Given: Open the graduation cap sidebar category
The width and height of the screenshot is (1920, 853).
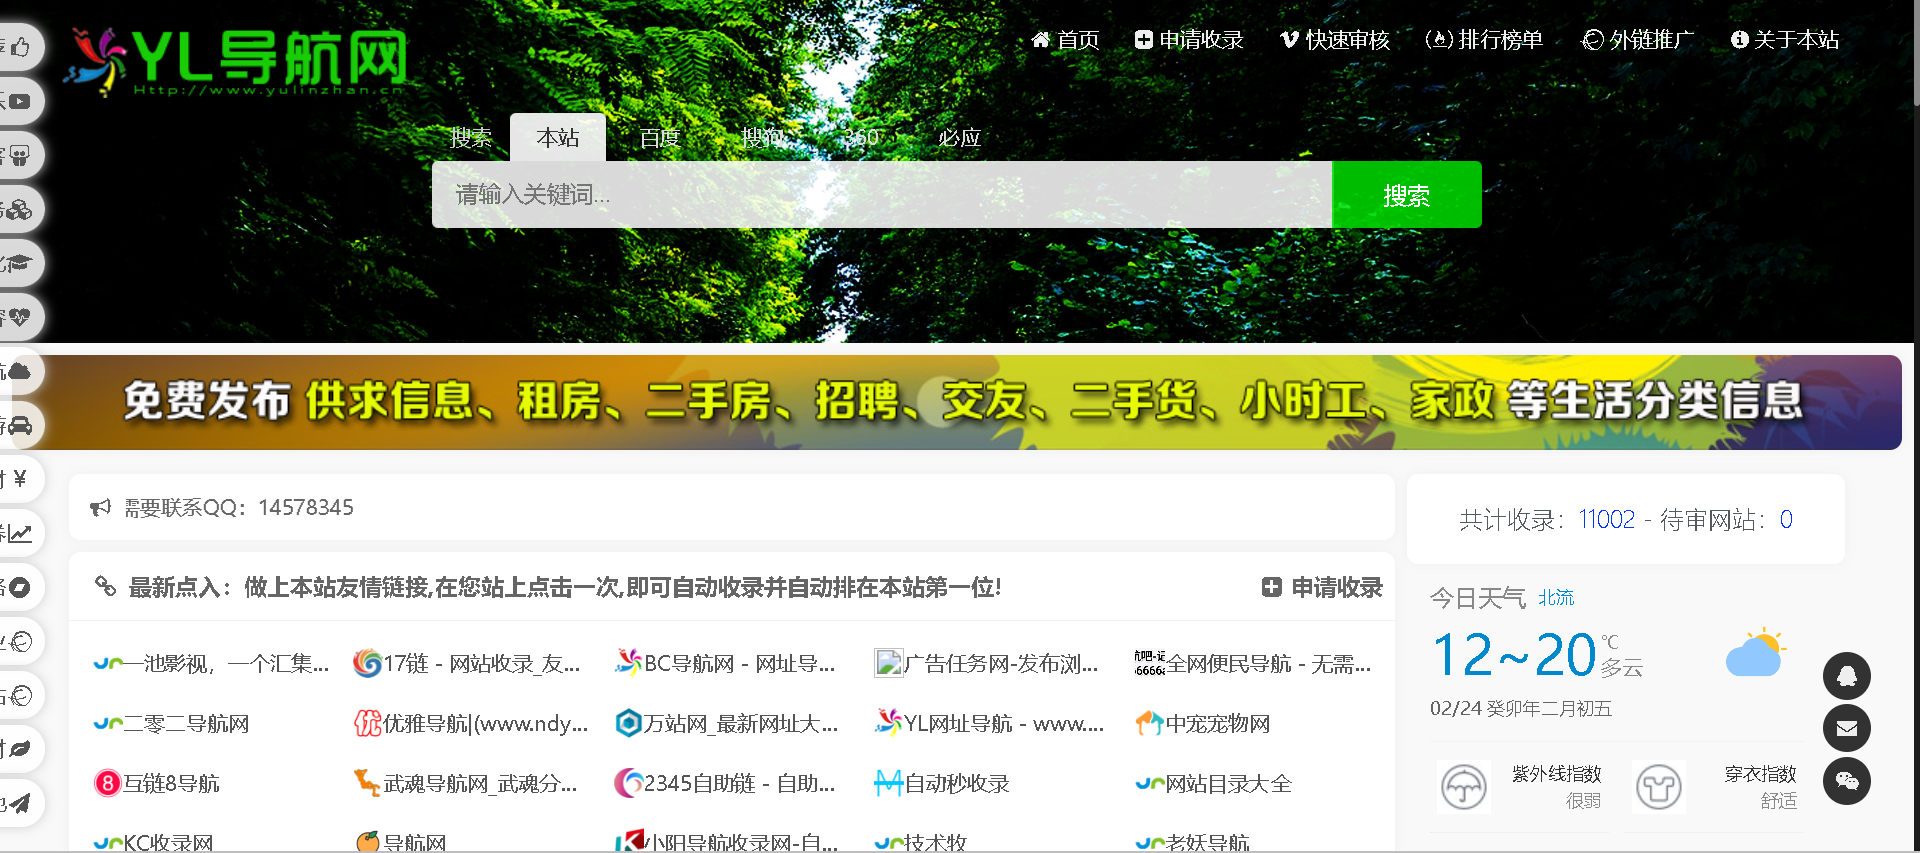Looking at the screenshot, I should click(x=20, y=263).
